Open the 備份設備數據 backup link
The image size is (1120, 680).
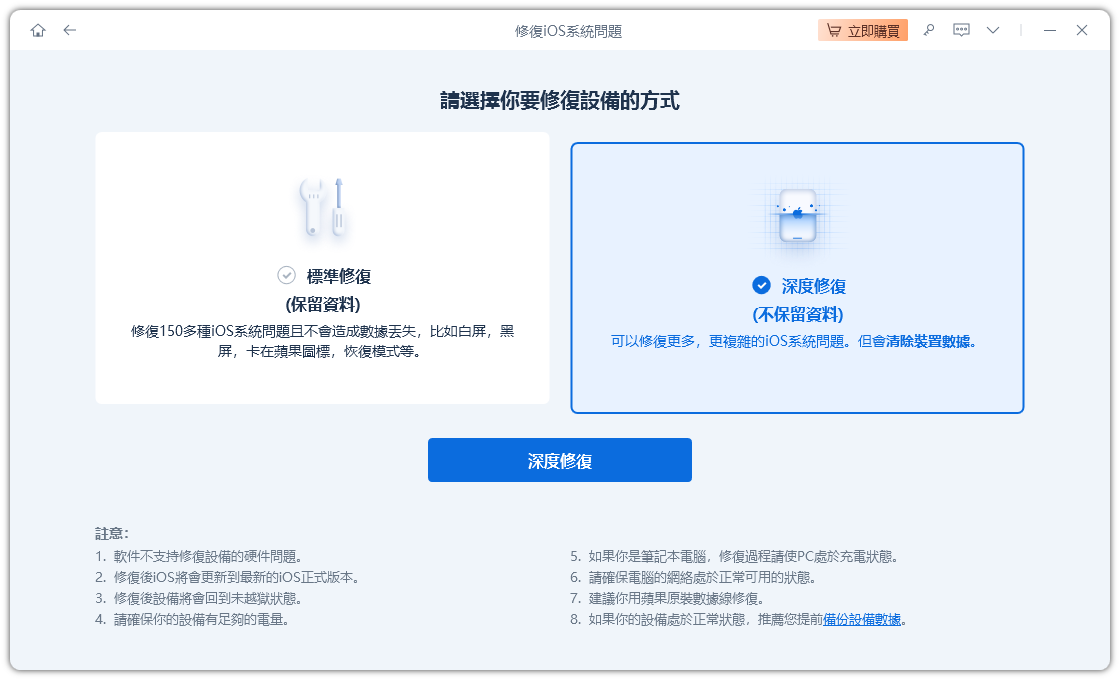863,621
